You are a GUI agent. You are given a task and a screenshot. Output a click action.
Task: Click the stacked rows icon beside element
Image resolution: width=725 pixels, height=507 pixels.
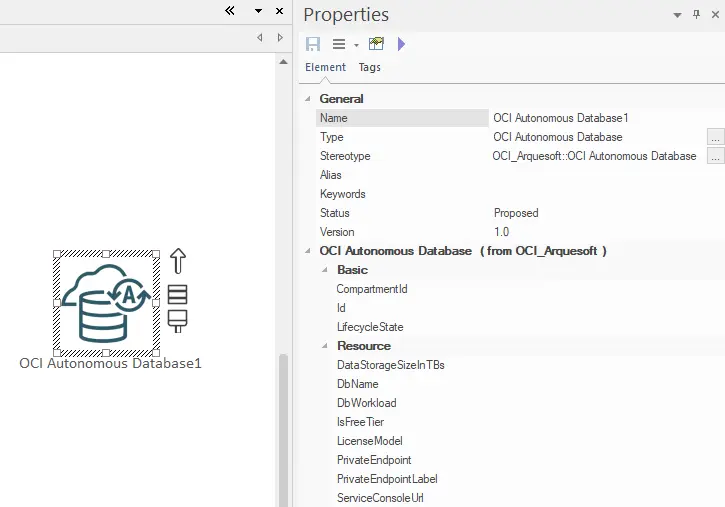[177, 294]
